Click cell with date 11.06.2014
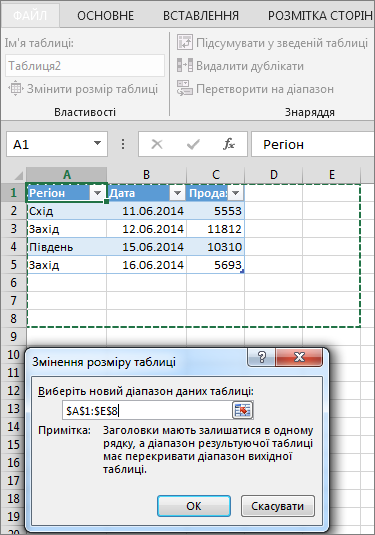375x535 pixels. [146, 211]
